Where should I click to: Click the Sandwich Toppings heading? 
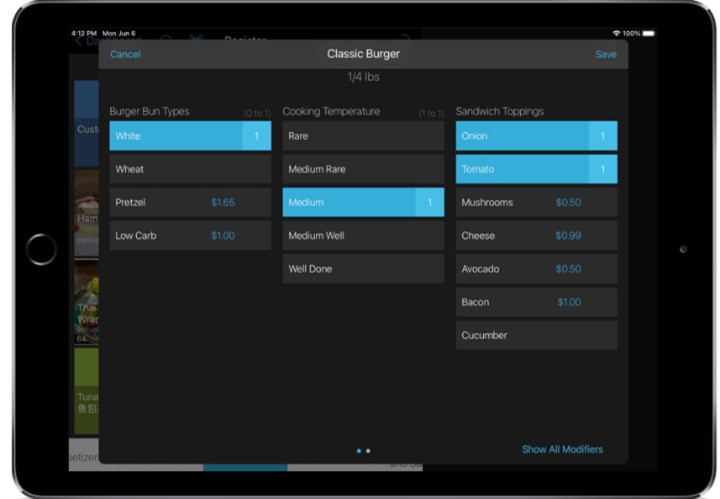[500, 111]
